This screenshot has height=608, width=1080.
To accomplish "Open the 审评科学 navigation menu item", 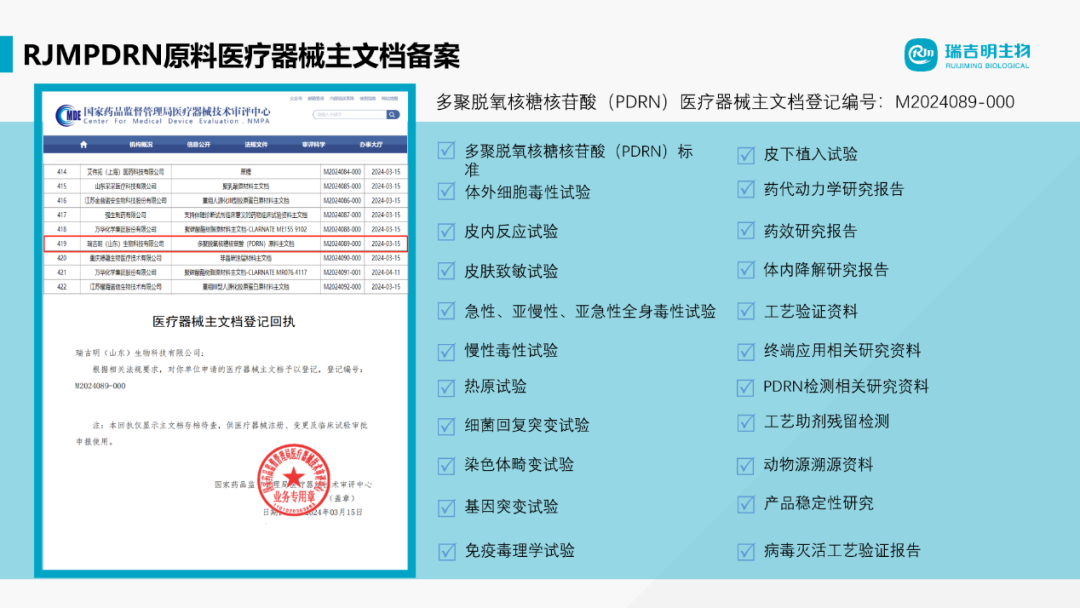I will [x=313, y=145].
